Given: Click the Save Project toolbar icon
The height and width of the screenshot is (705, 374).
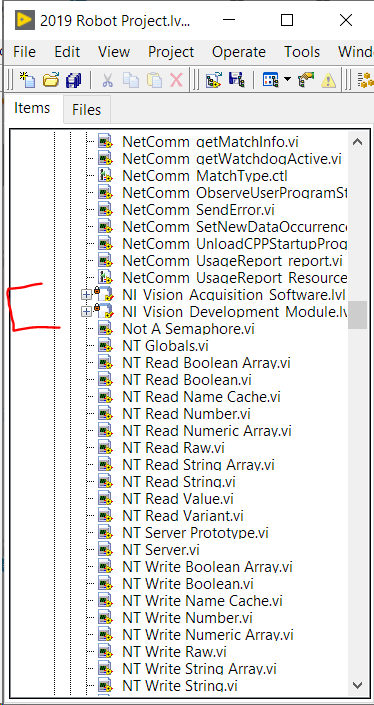Looking at the screenshot, I should (x=236, y=81).
